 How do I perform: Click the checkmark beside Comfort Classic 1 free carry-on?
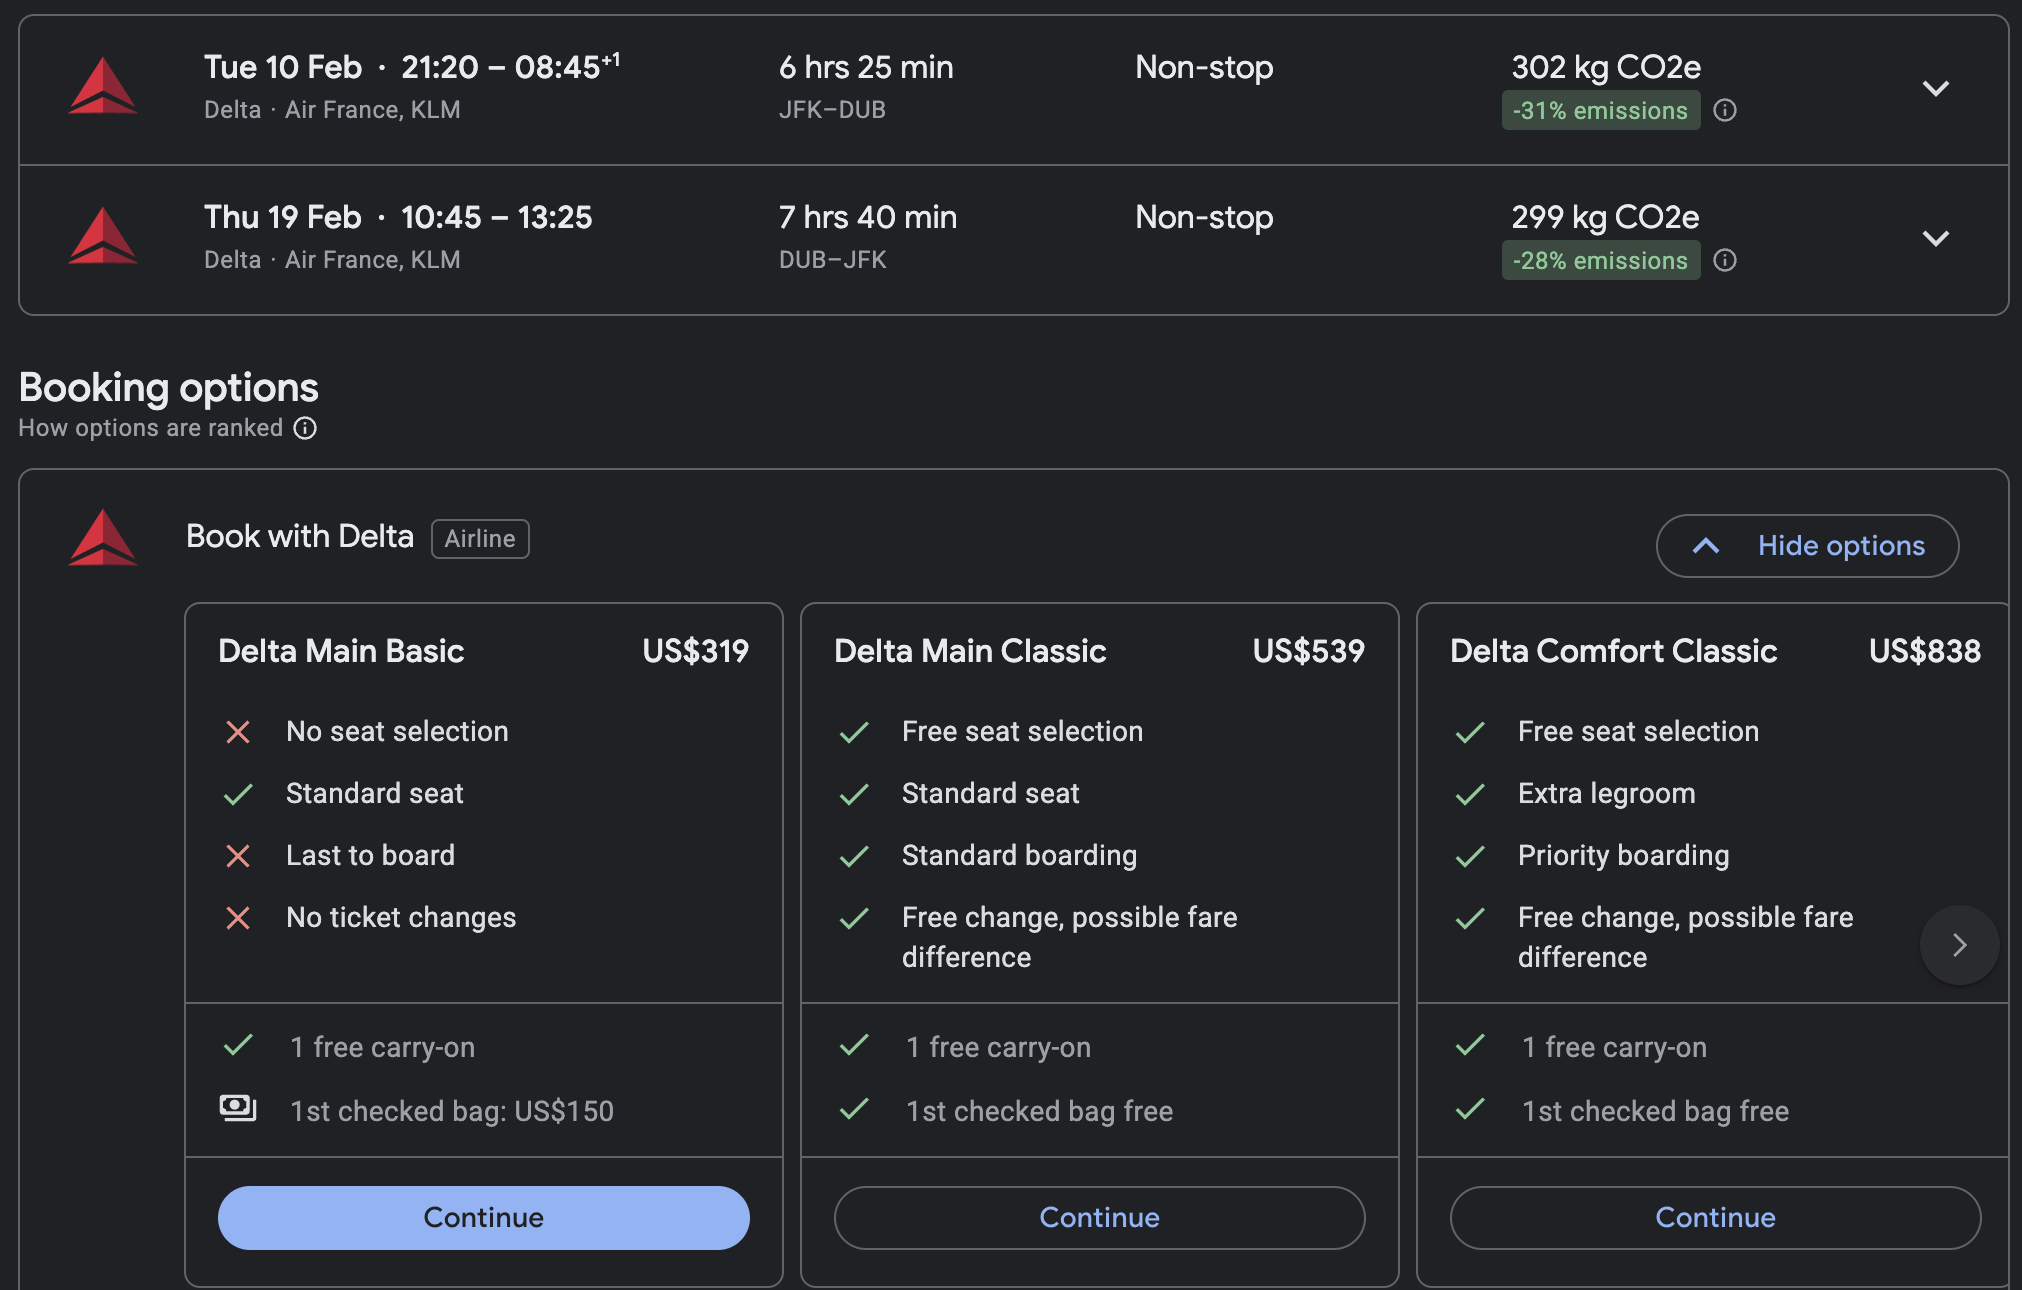tap(1470, 1045)
